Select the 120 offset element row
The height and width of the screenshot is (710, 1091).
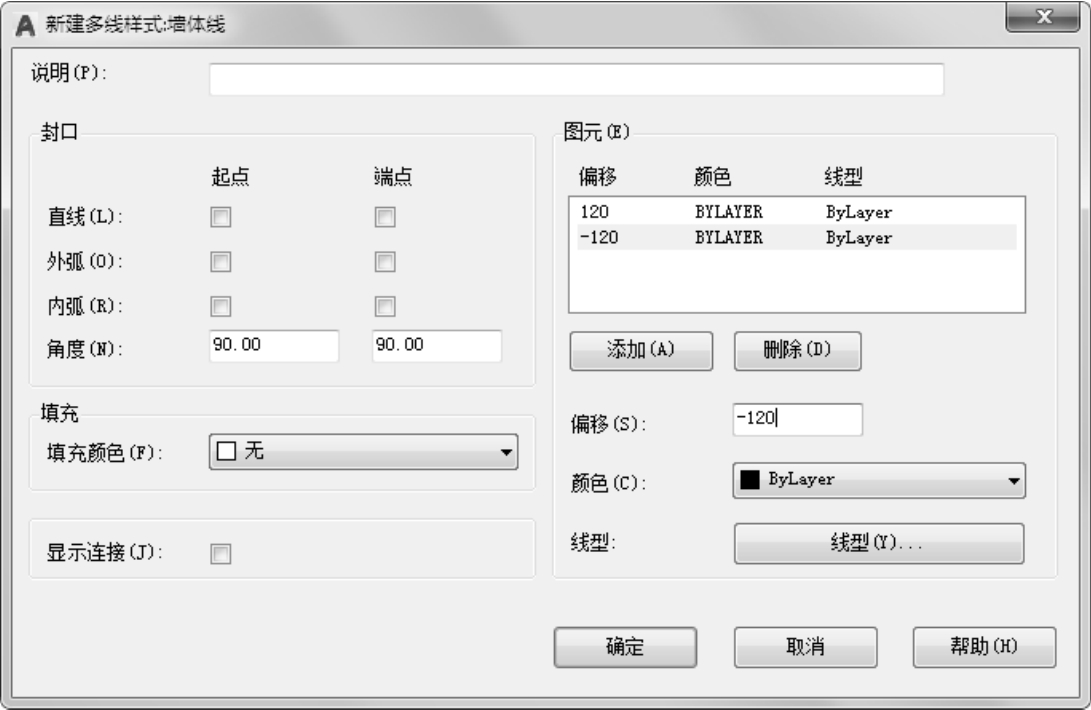(797, 212)
